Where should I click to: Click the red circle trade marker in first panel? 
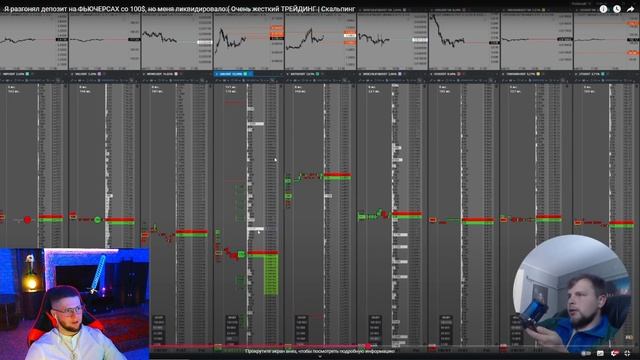27,220
